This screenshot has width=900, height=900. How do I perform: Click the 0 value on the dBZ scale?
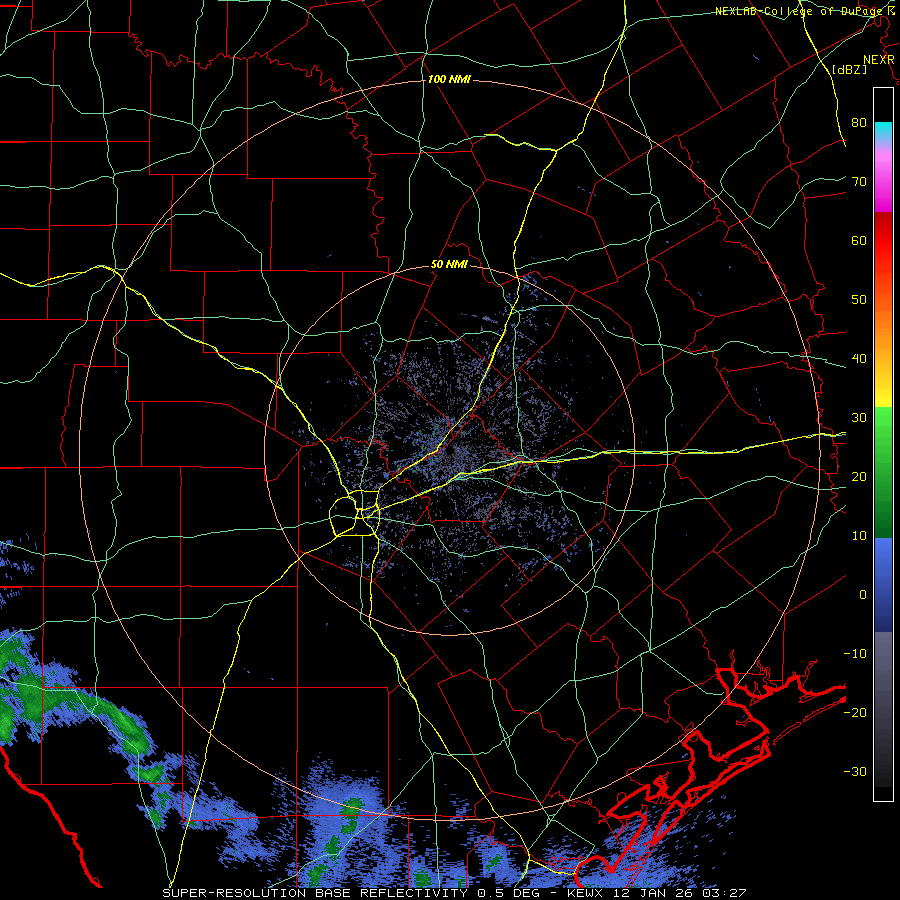pos(863,595)
